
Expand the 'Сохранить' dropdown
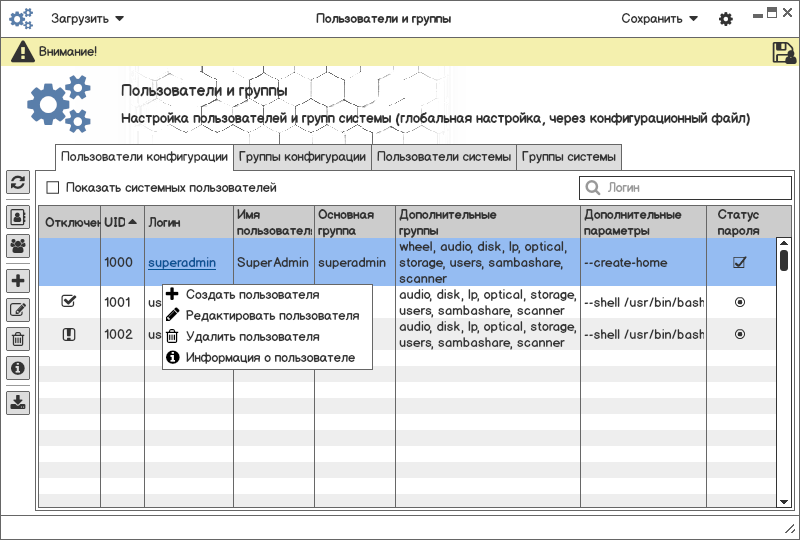tap(659, 18)
